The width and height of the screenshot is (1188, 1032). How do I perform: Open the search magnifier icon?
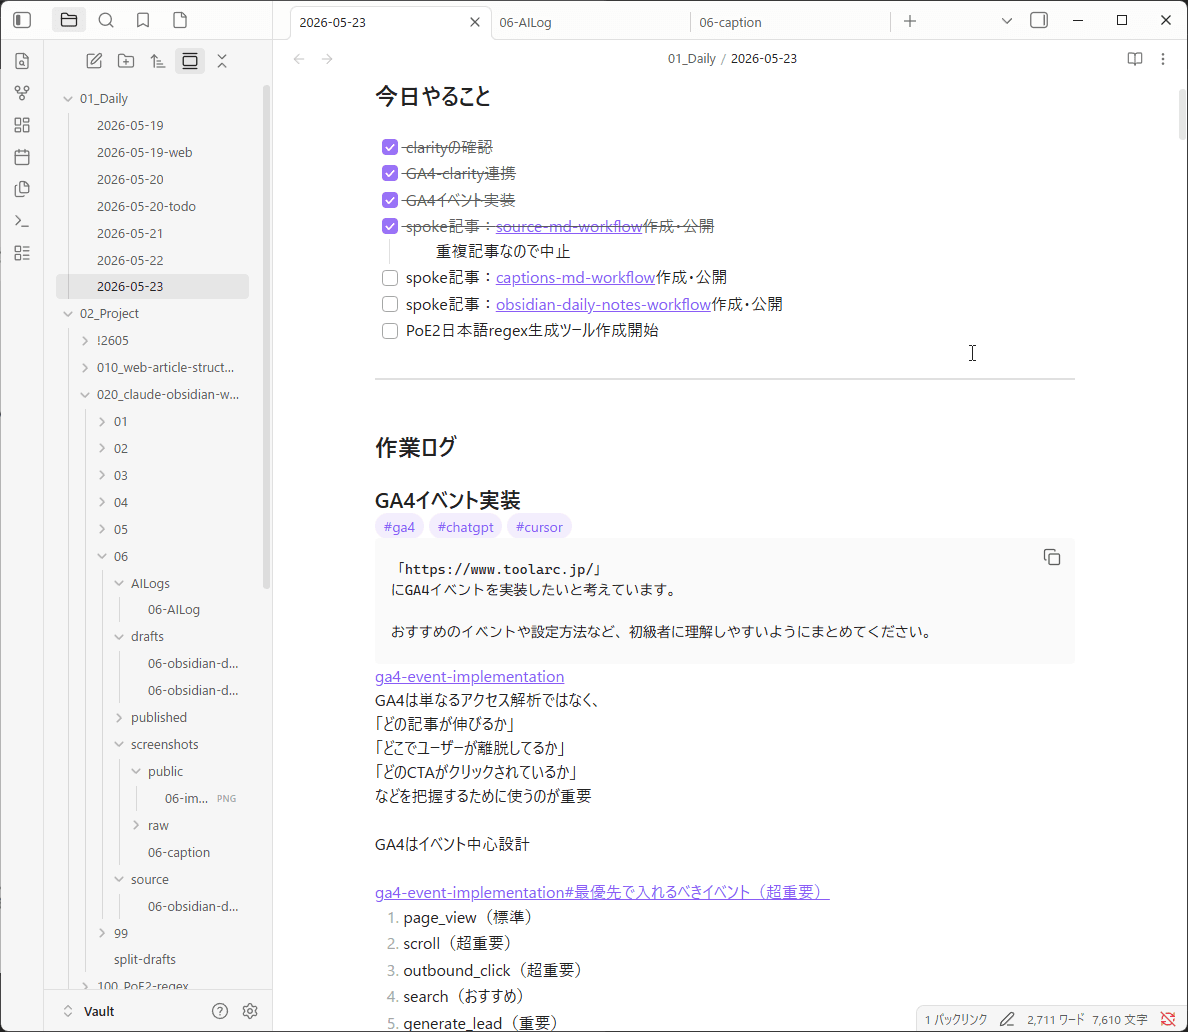coord(106,20)
